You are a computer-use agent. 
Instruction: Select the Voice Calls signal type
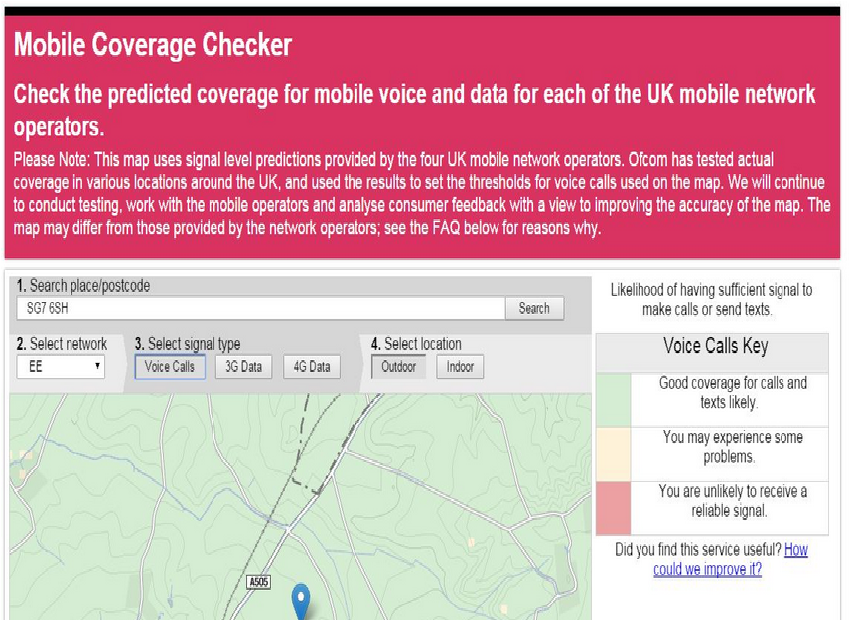(169, 366)
